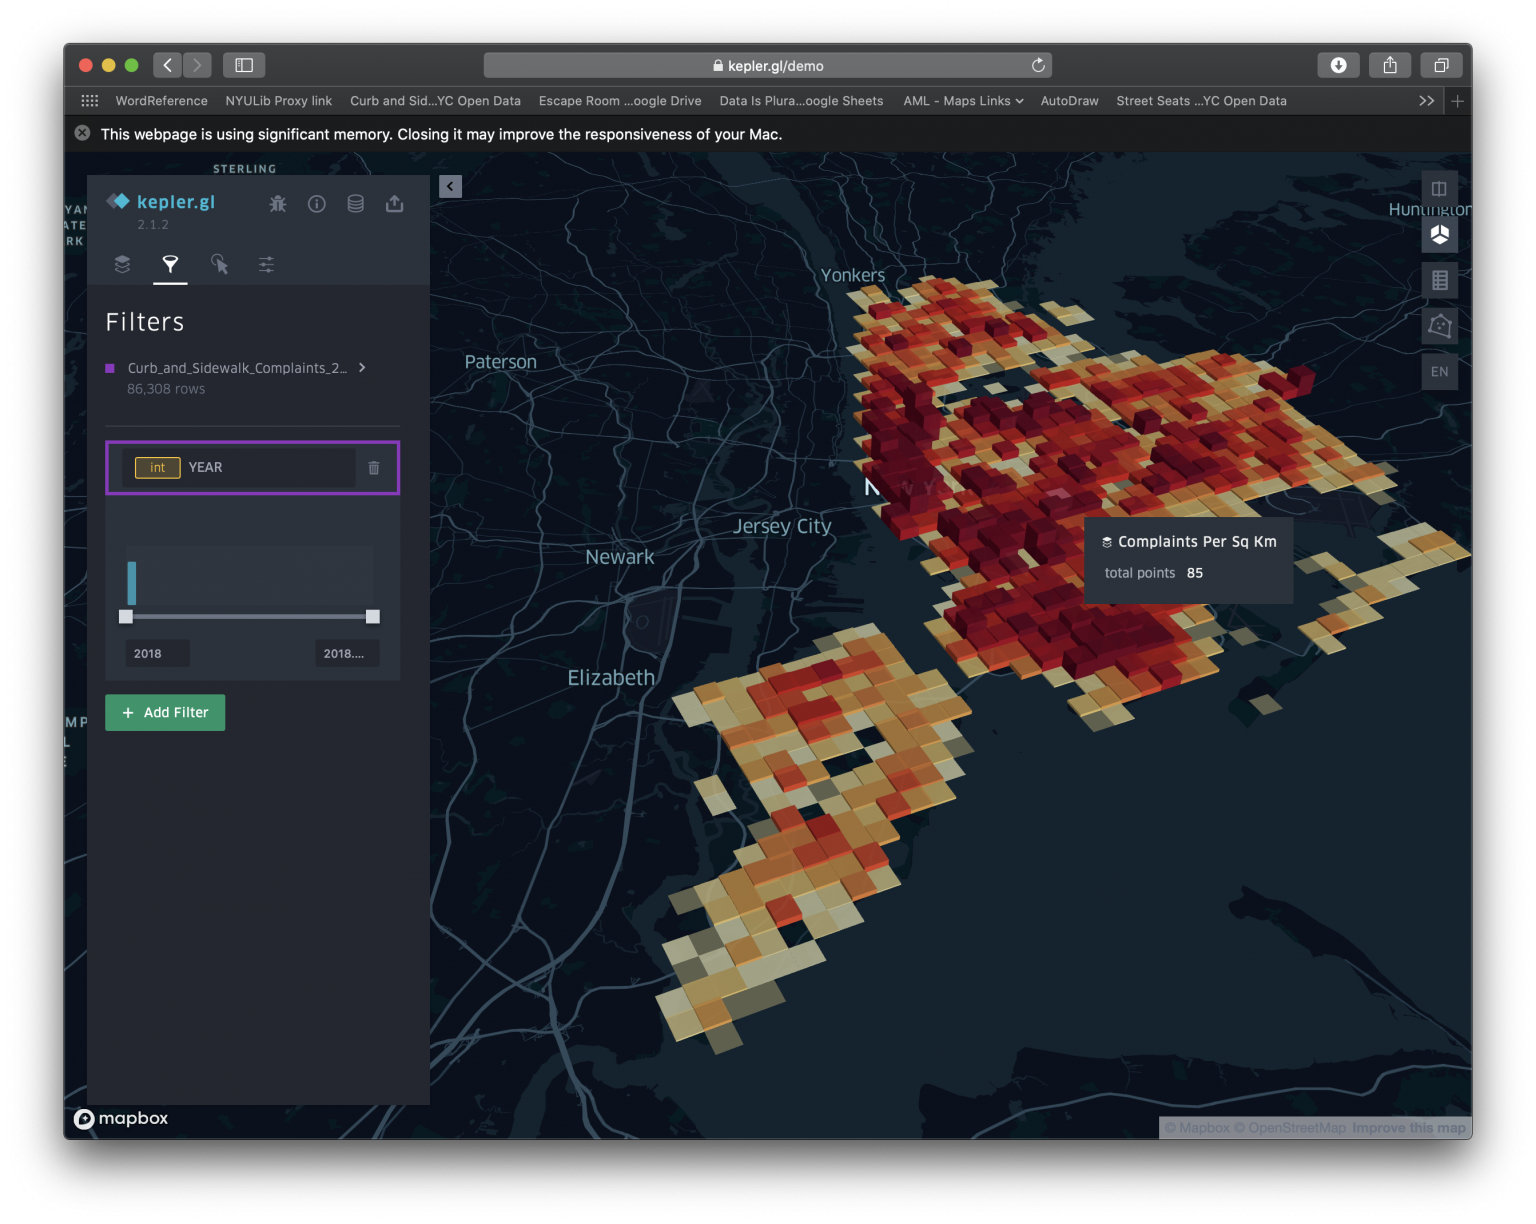This screenshot has height=1224, width=1536.
Task: Switch to the Filters tab
Action: [x=170, y=265]
